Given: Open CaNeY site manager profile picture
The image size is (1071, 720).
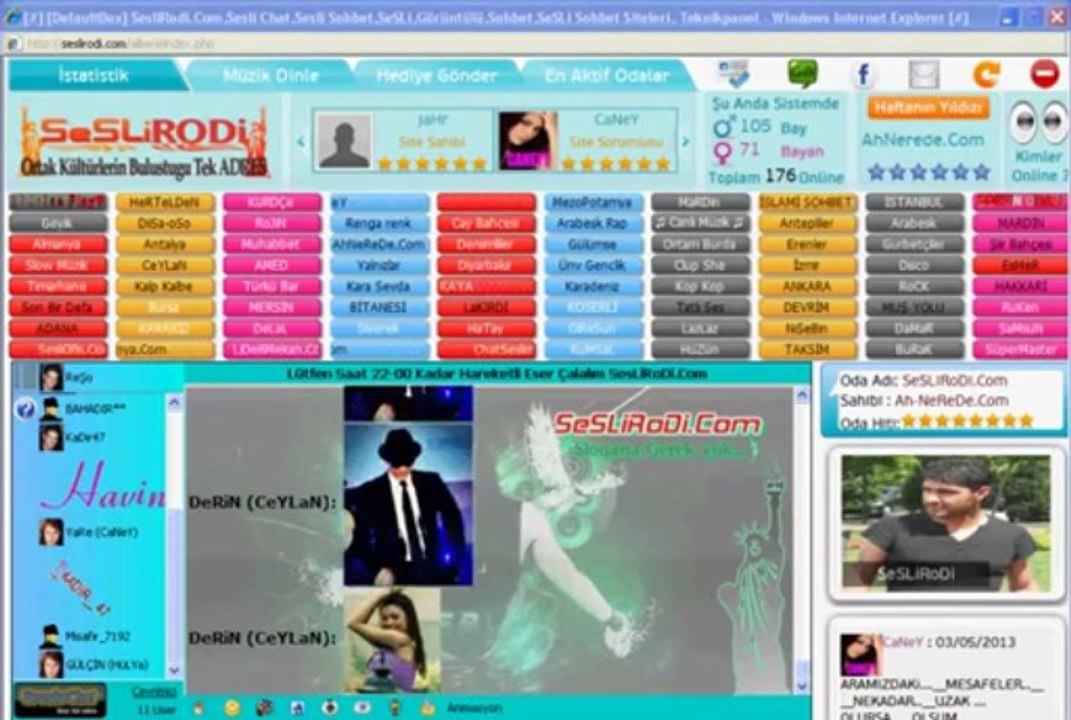Looking at the screenshot, I should click(x=527, y=141).
